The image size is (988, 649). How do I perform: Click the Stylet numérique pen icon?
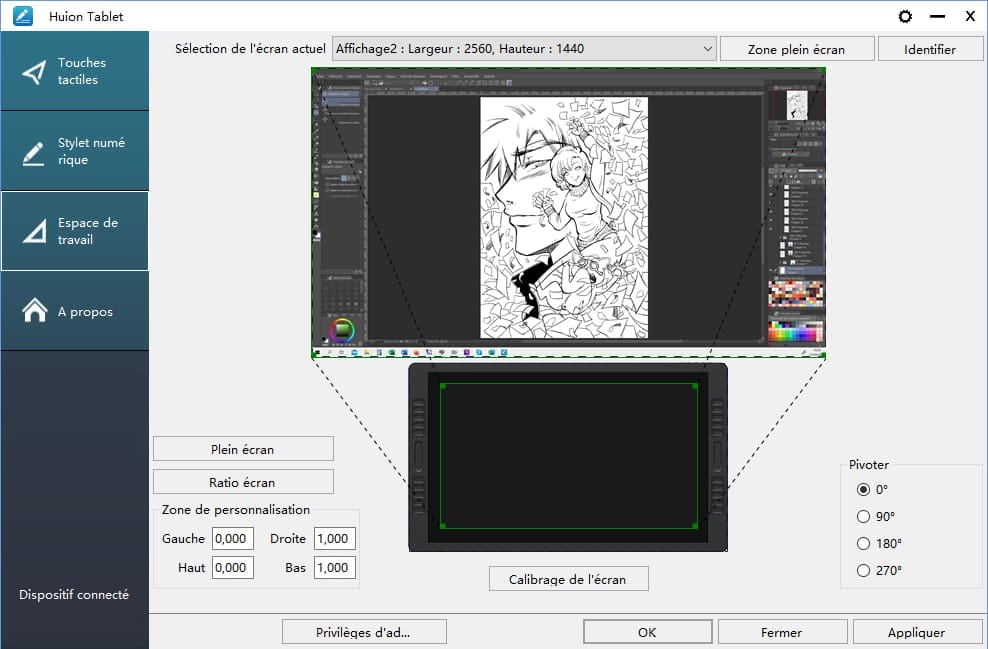tap(33, 153)
